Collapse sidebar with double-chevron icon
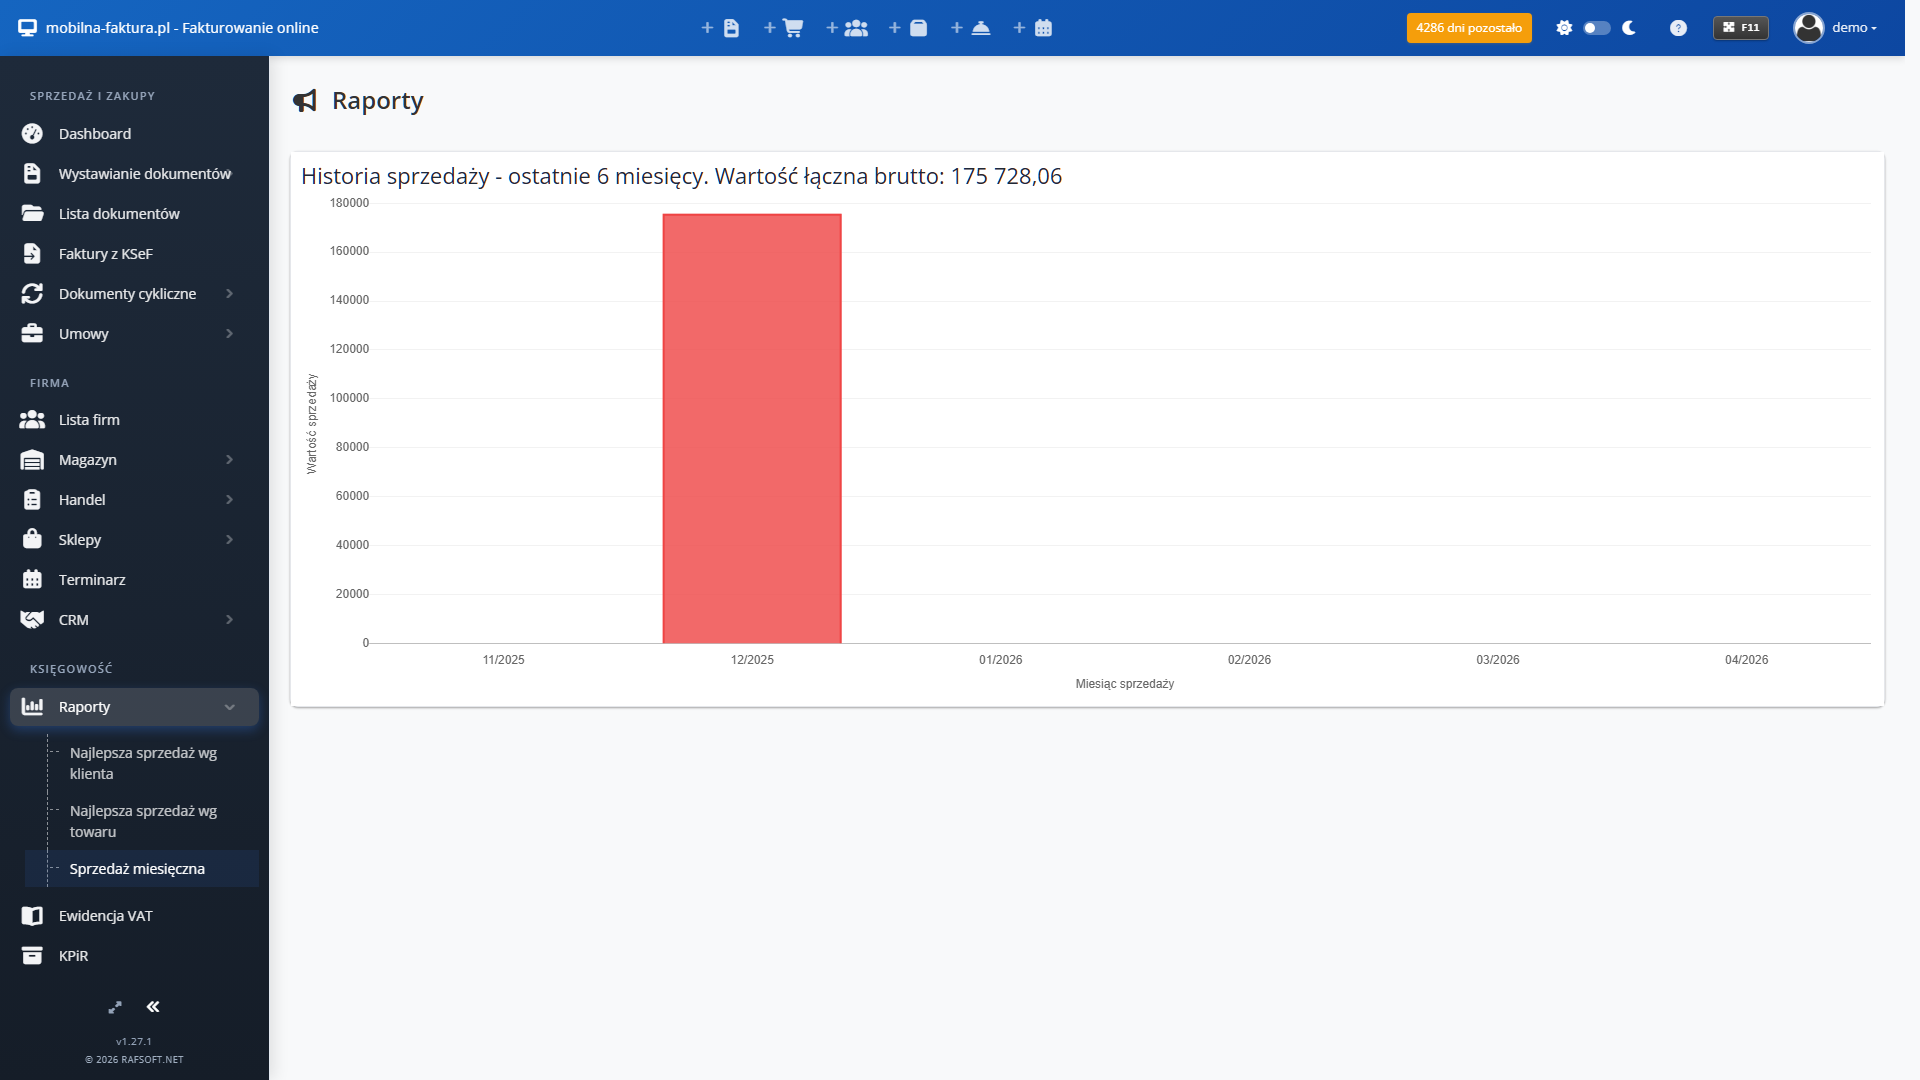The height and width of the screenshot is (1080, 1920). [x=153, y=1007]
